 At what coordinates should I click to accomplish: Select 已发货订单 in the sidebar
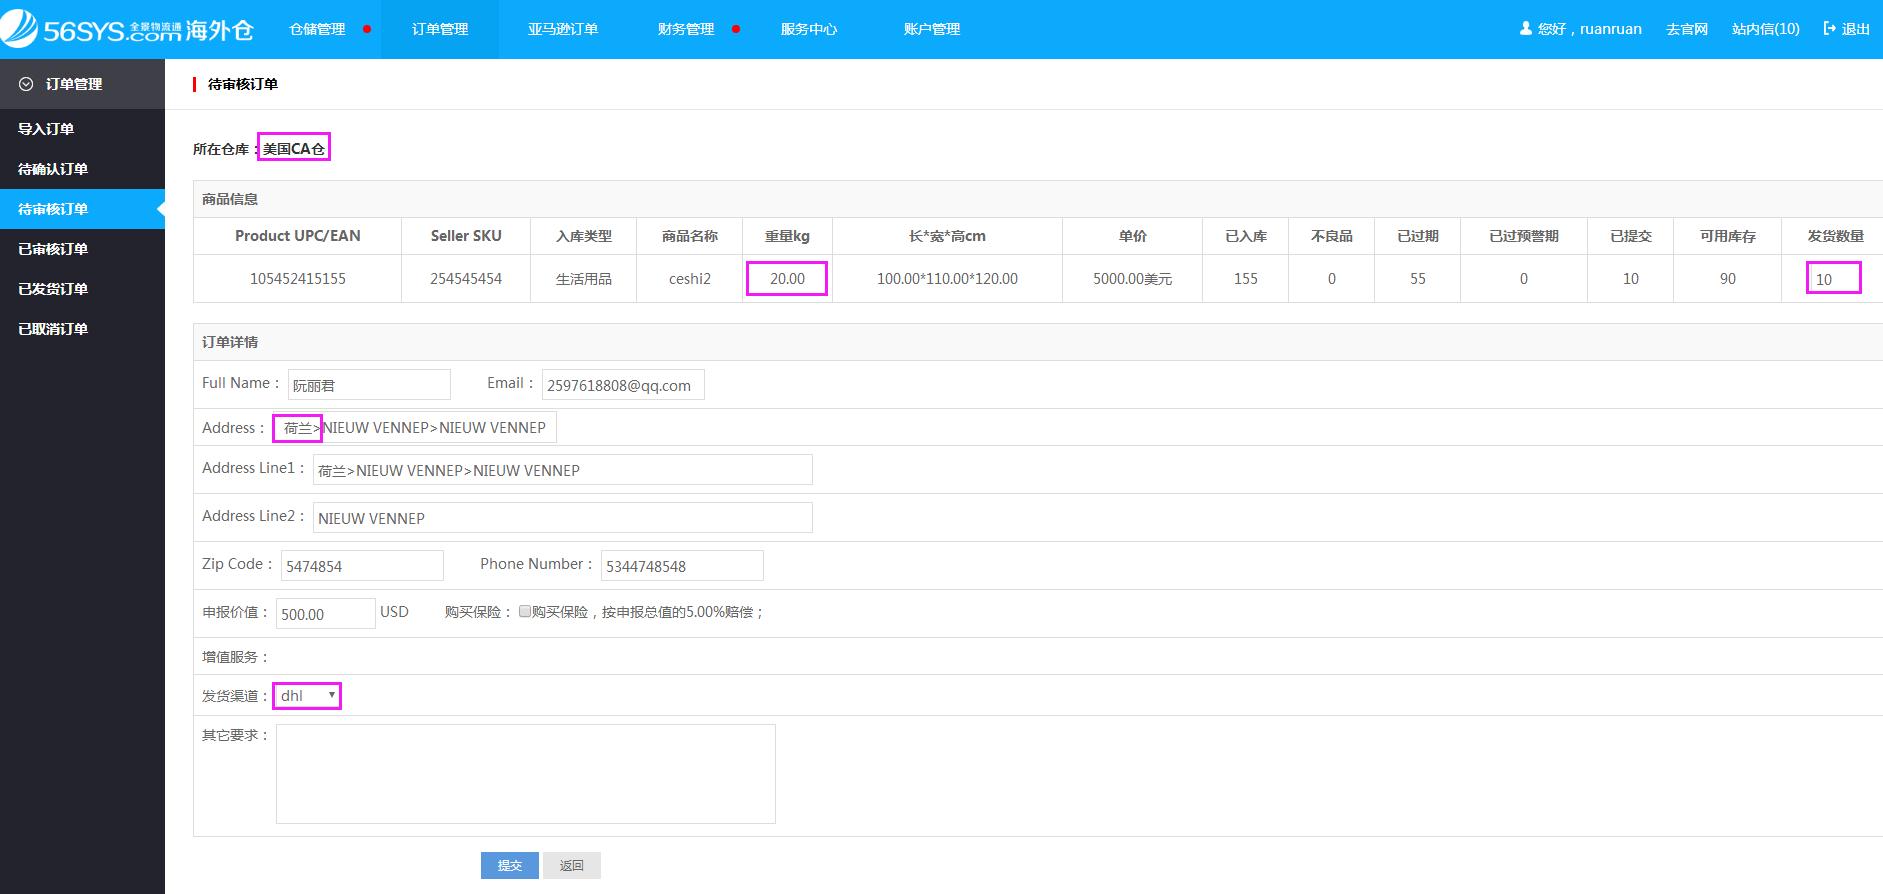53,289
